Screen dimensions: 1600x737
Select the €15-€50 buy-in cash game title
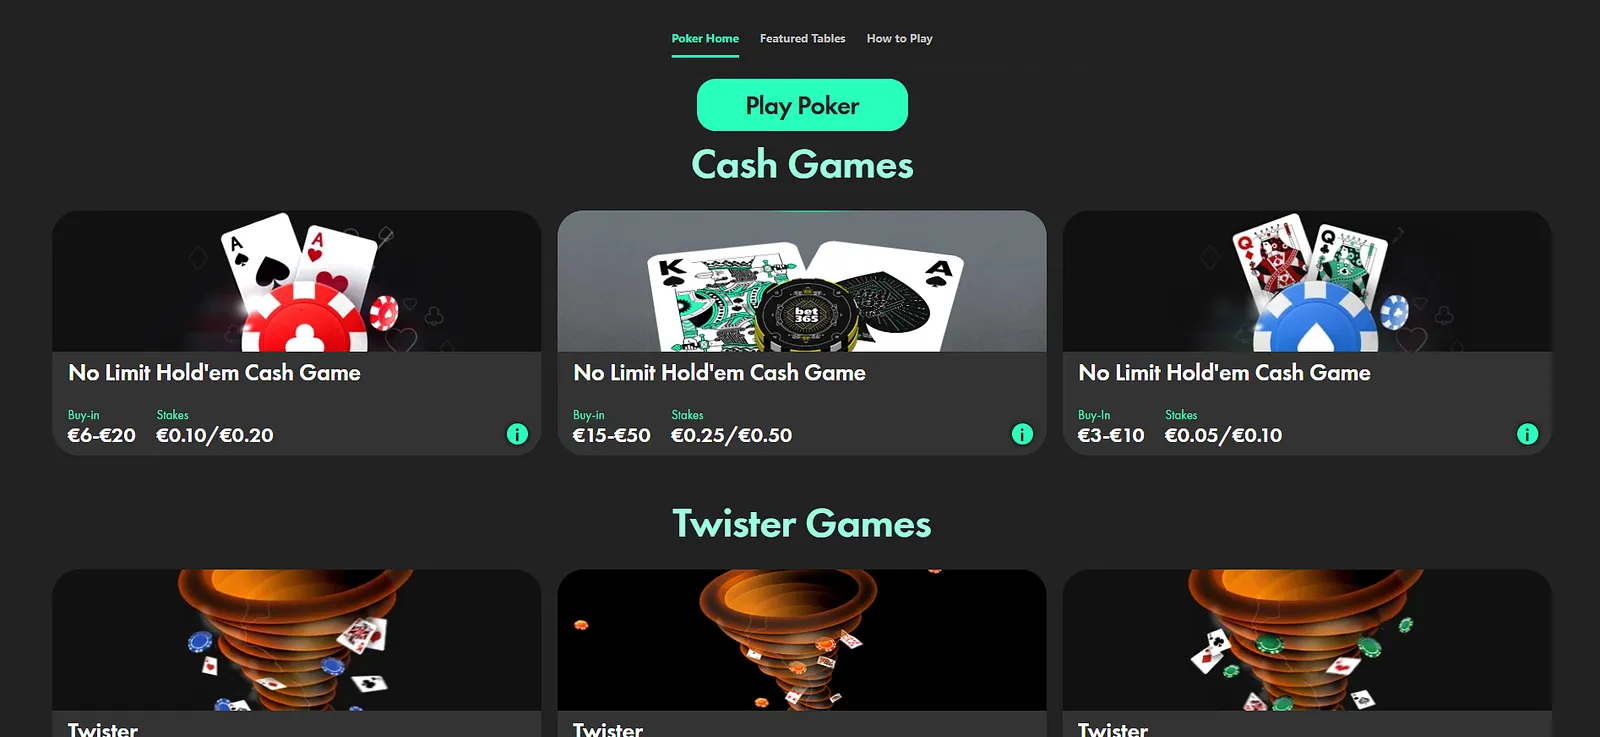719,373
